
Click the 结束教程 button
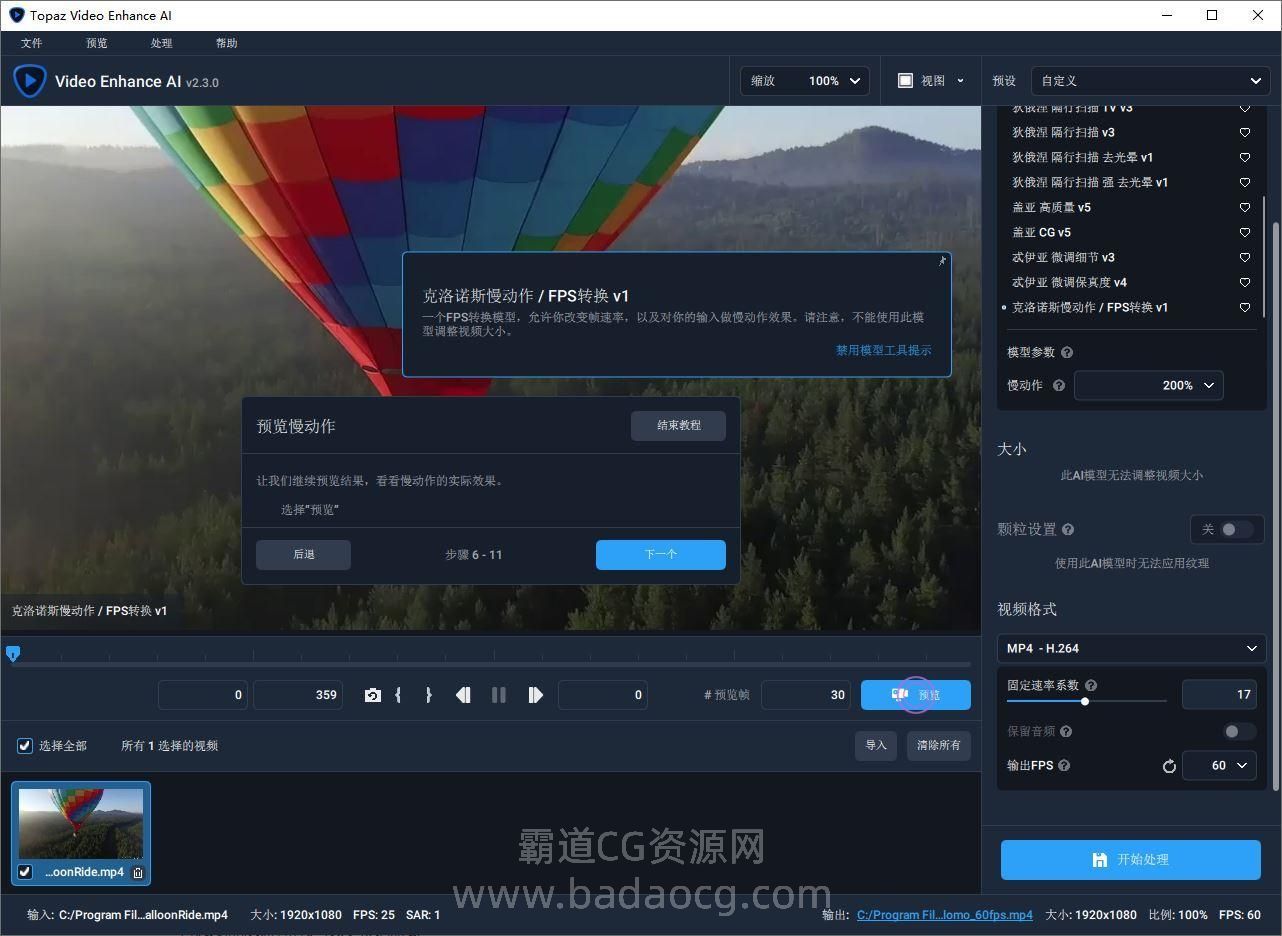pyautogui.click(x=678, y=426)
